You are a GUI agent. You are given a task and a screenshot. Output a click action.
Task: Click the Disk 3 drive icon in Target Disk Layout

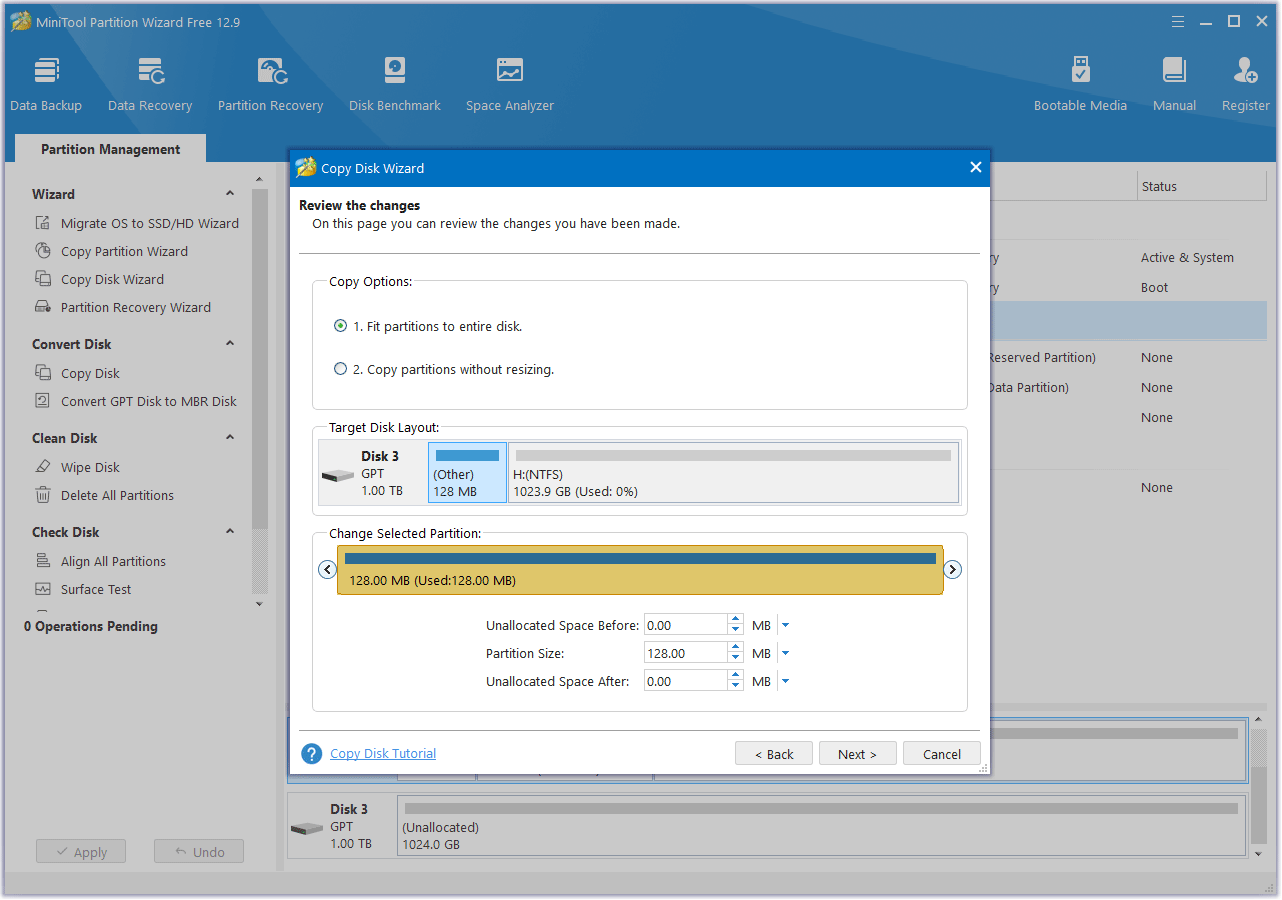tap(337, 476)
